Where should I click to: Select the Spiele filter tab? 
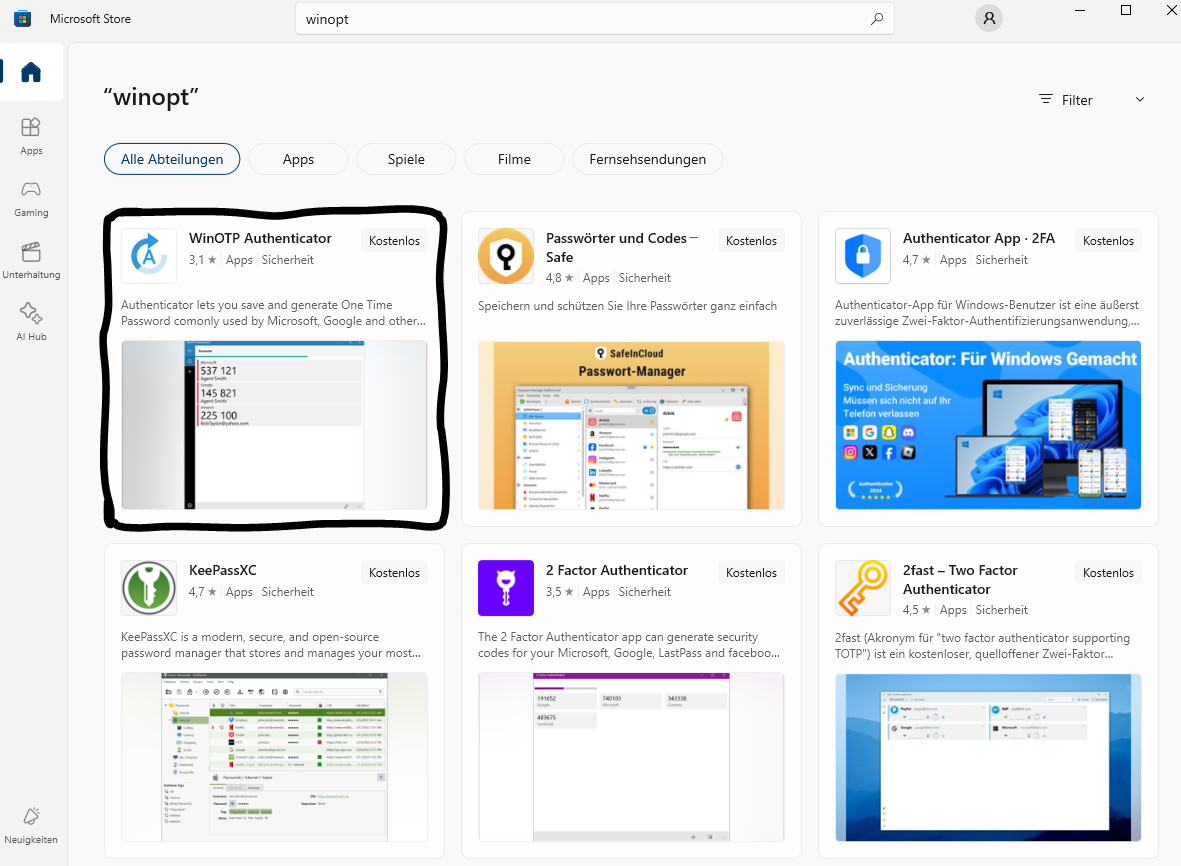(406, 159)
